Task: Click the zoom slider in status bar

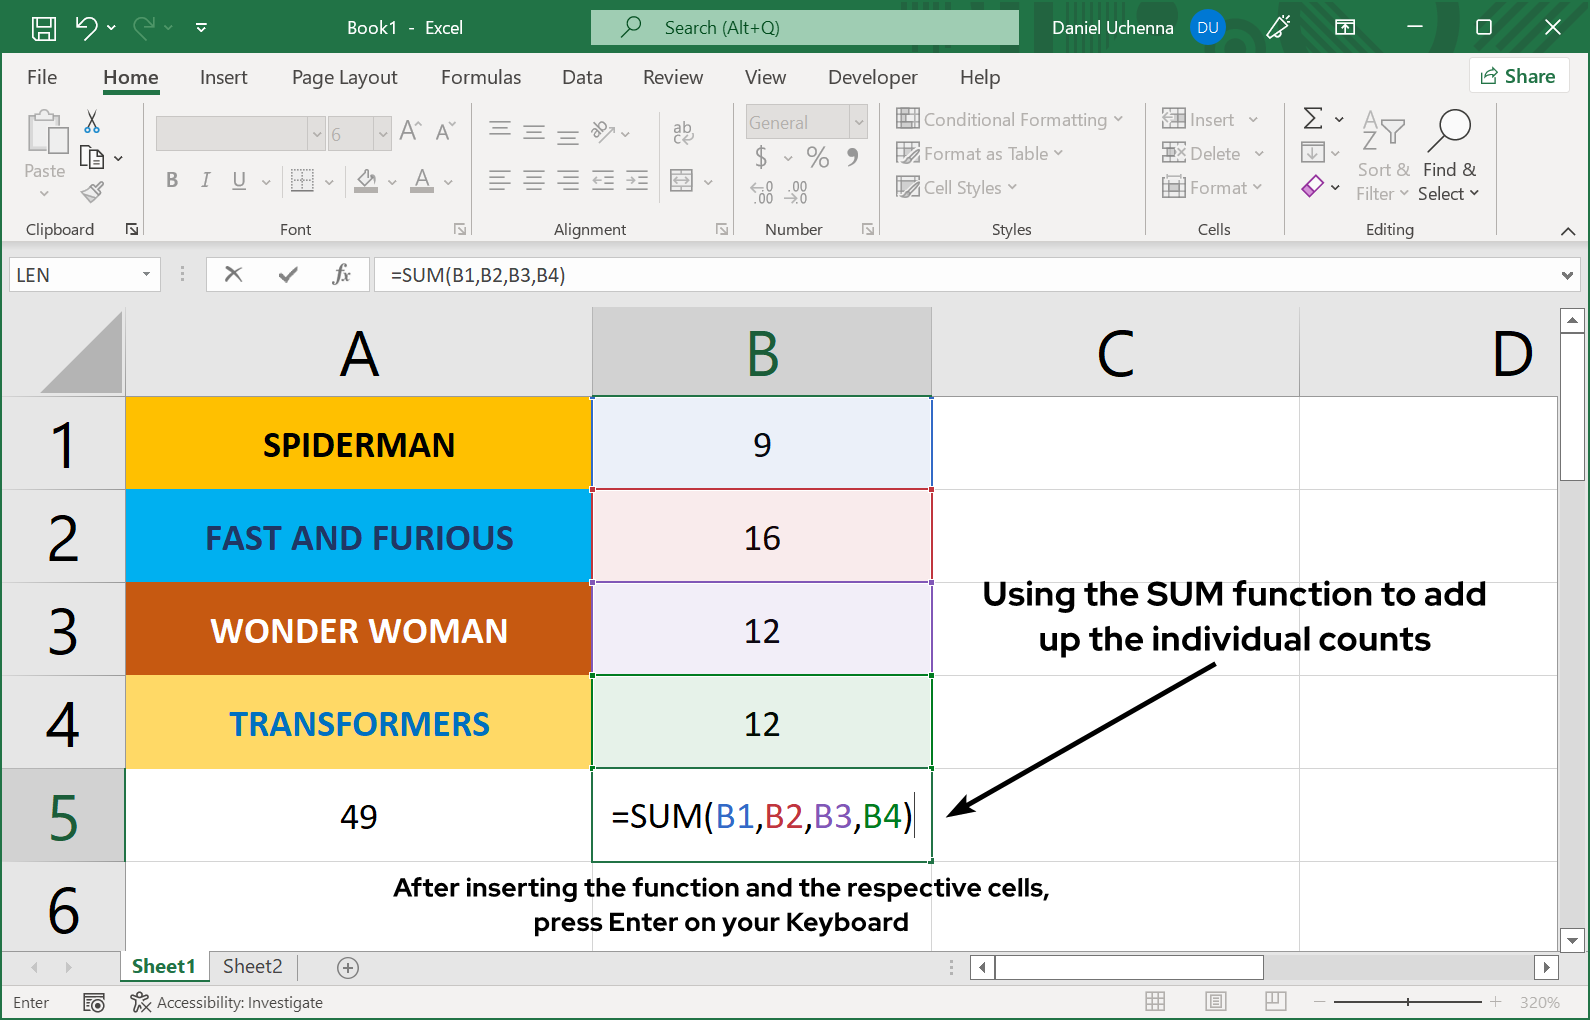Action: coord(1407,1002)
